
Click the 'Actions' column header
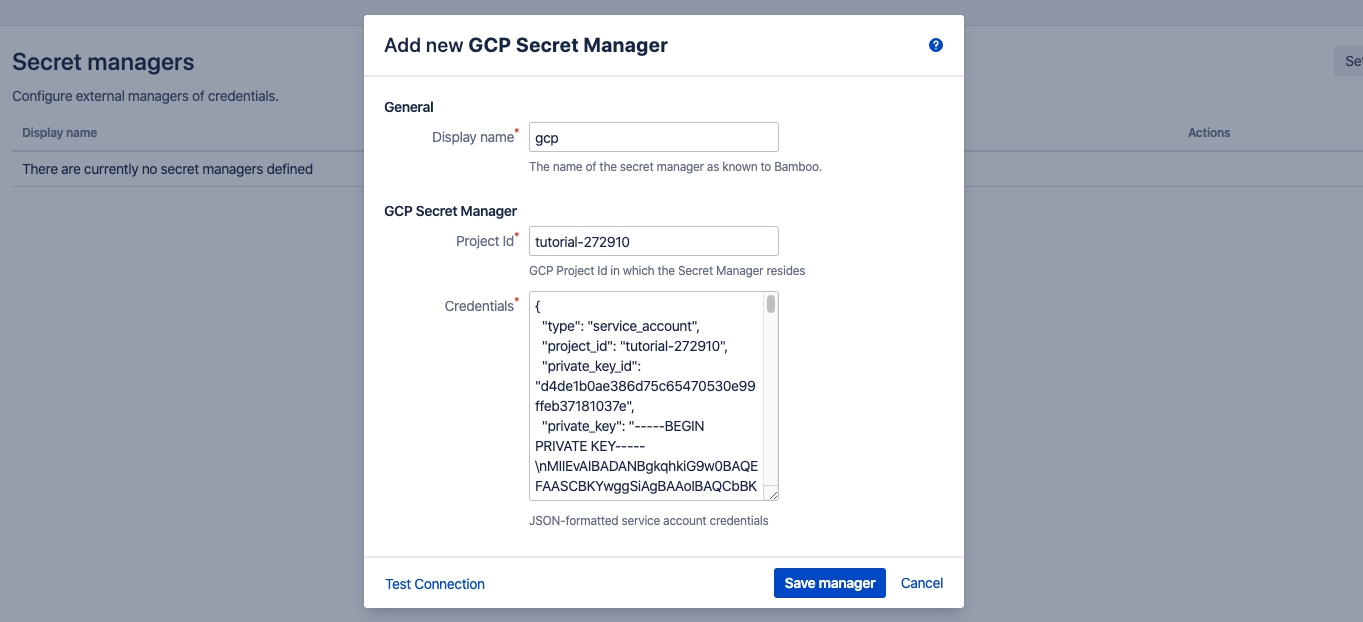point(1209,133)
